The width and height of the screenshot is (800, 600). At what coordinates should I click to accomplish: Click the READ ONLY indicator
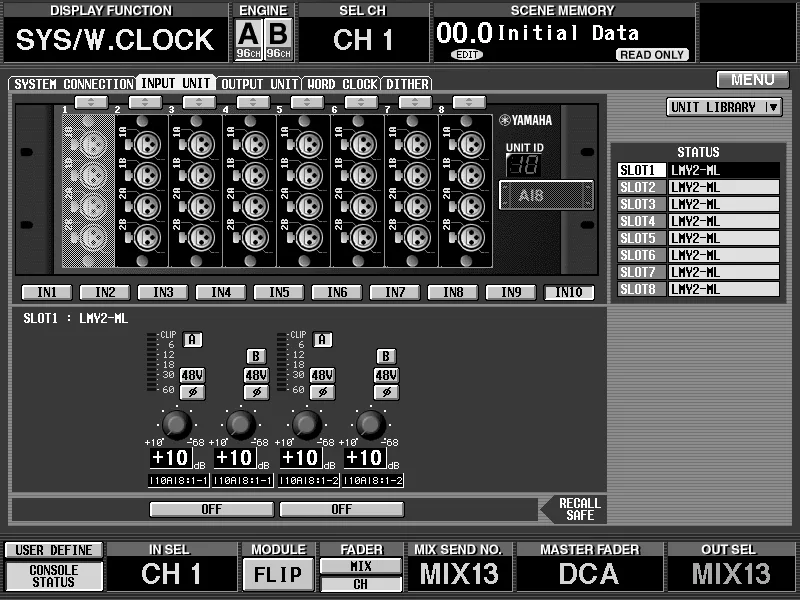[x=653, y=55]
